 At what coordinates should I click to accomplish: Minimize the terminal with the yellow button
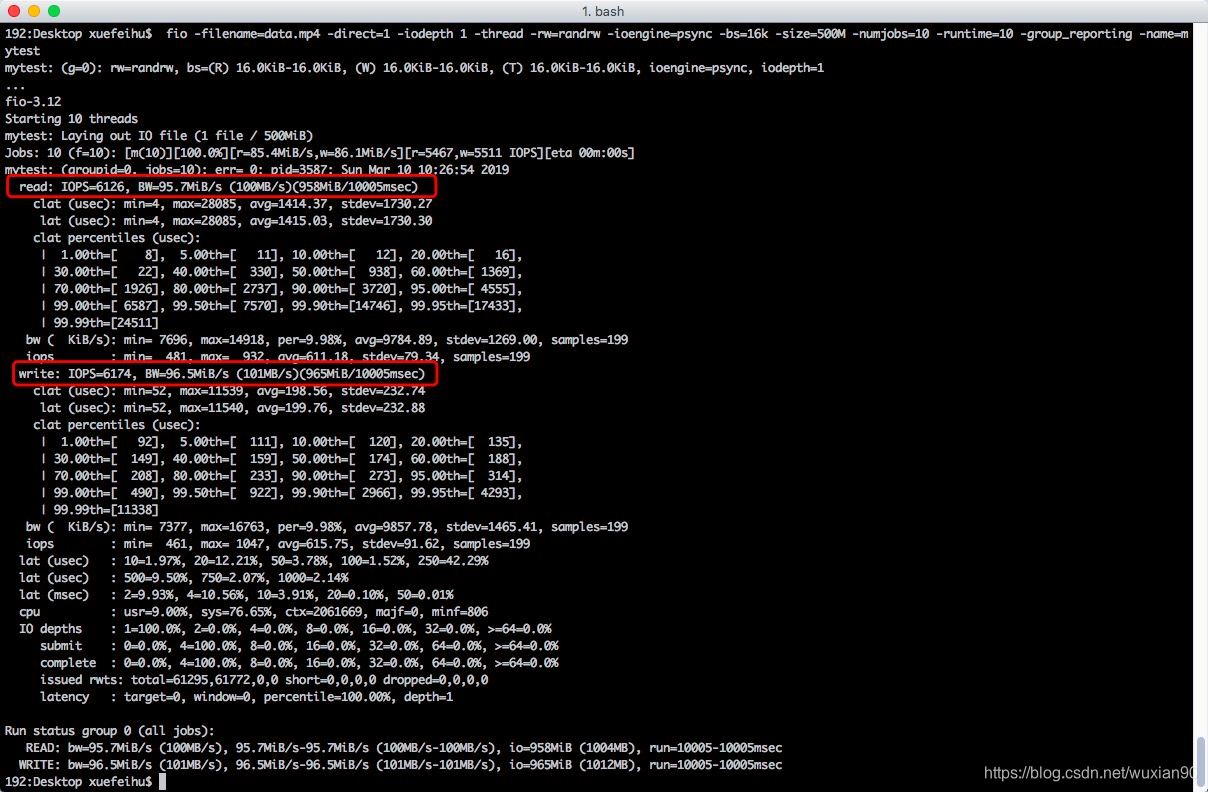(x=33, y=10)
